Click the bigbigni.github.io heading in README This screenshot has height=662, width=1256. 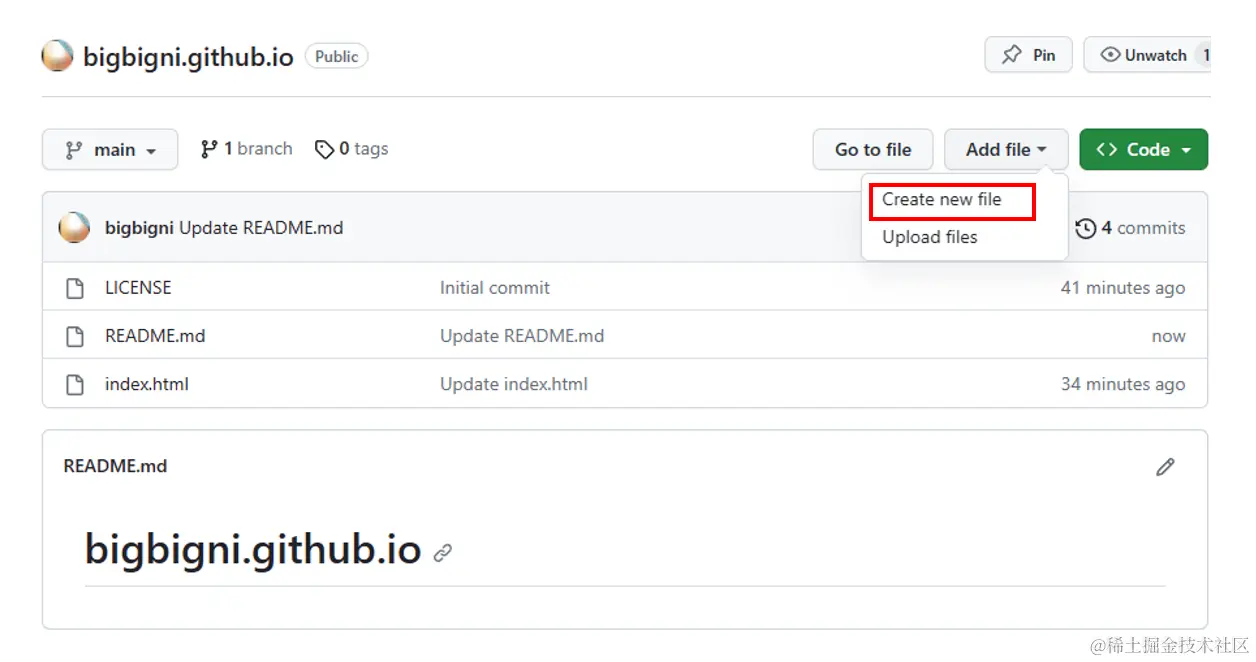pos(253,549)
